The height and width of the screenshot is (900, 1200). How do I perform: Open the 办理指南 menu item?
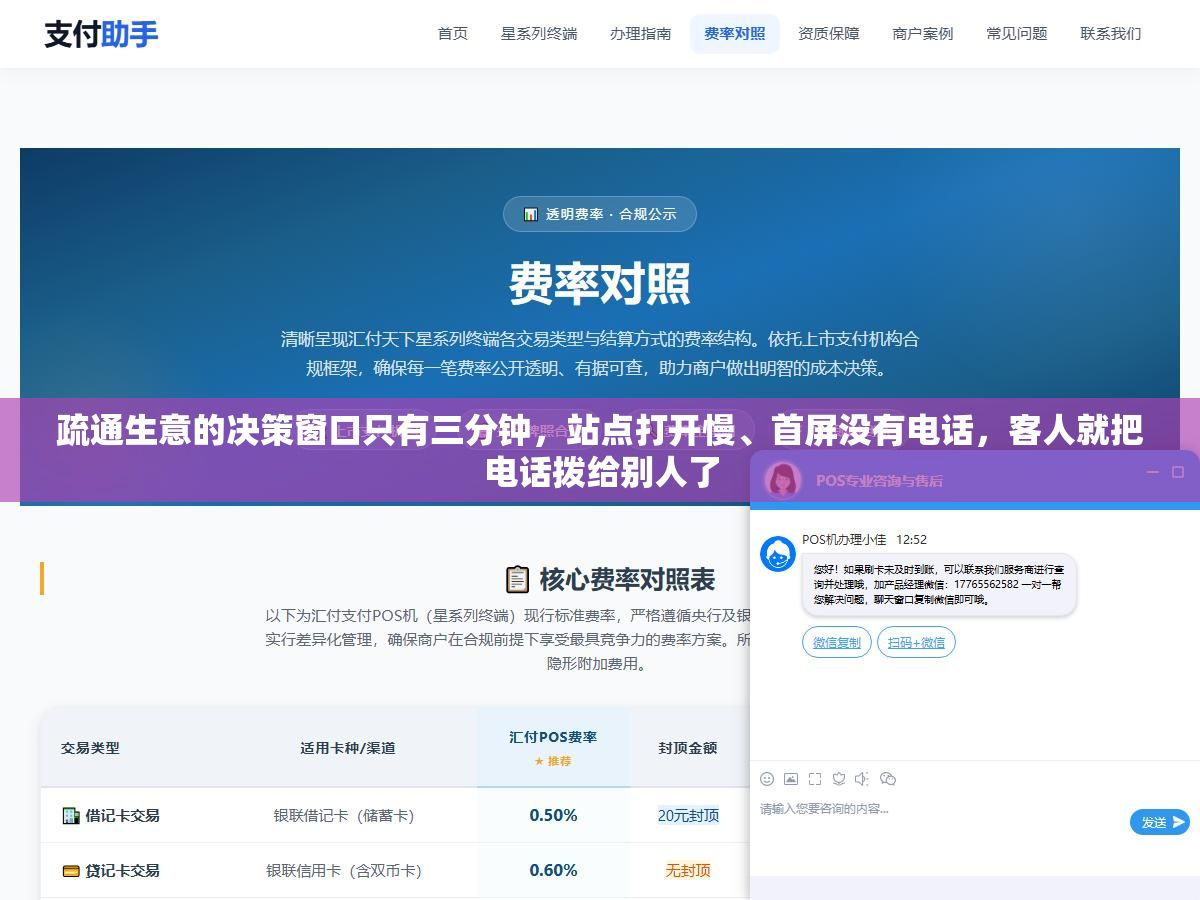[x=641, y=34]
